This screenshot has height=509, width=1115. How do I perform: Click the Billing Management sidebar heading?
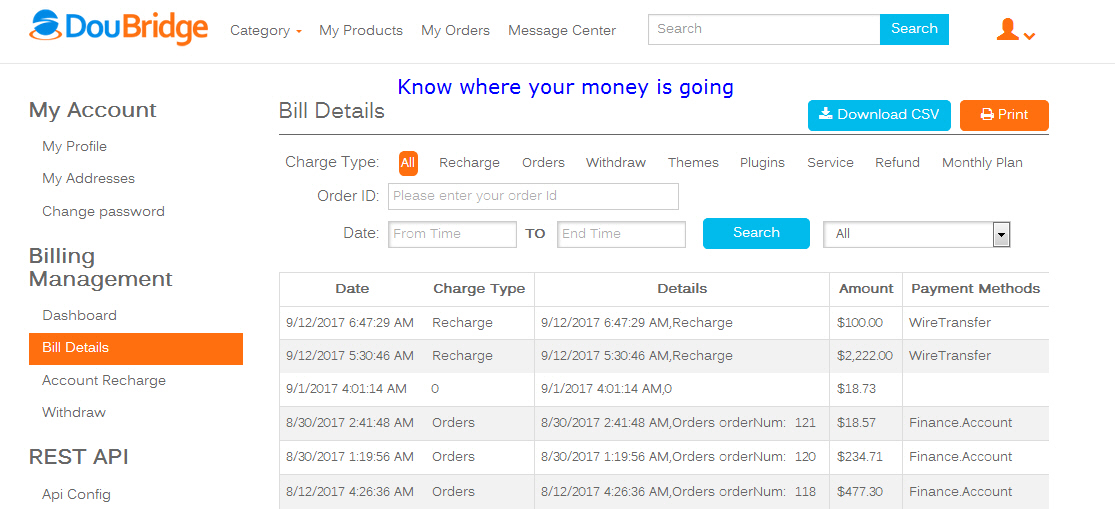[100, 267]
